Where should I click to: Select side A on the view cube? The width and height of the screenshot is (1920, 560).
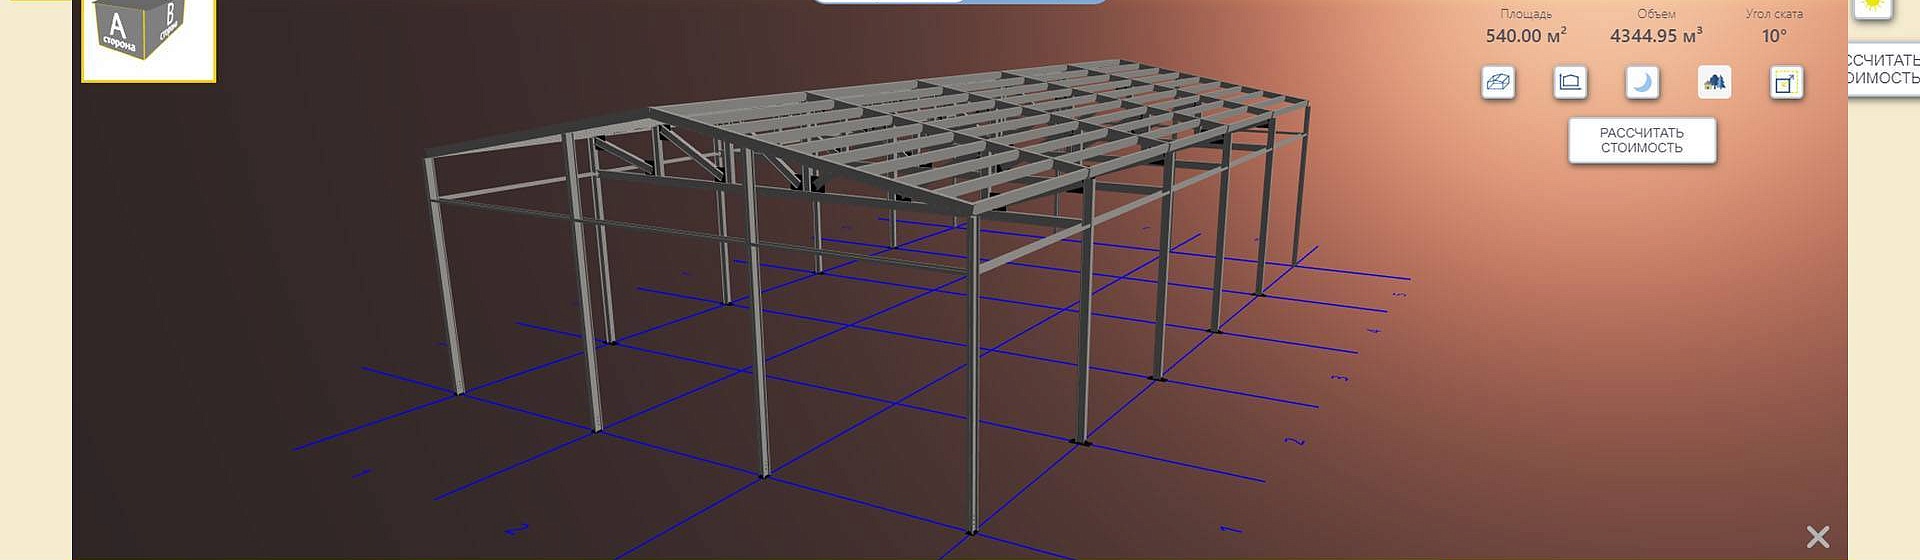118,28
